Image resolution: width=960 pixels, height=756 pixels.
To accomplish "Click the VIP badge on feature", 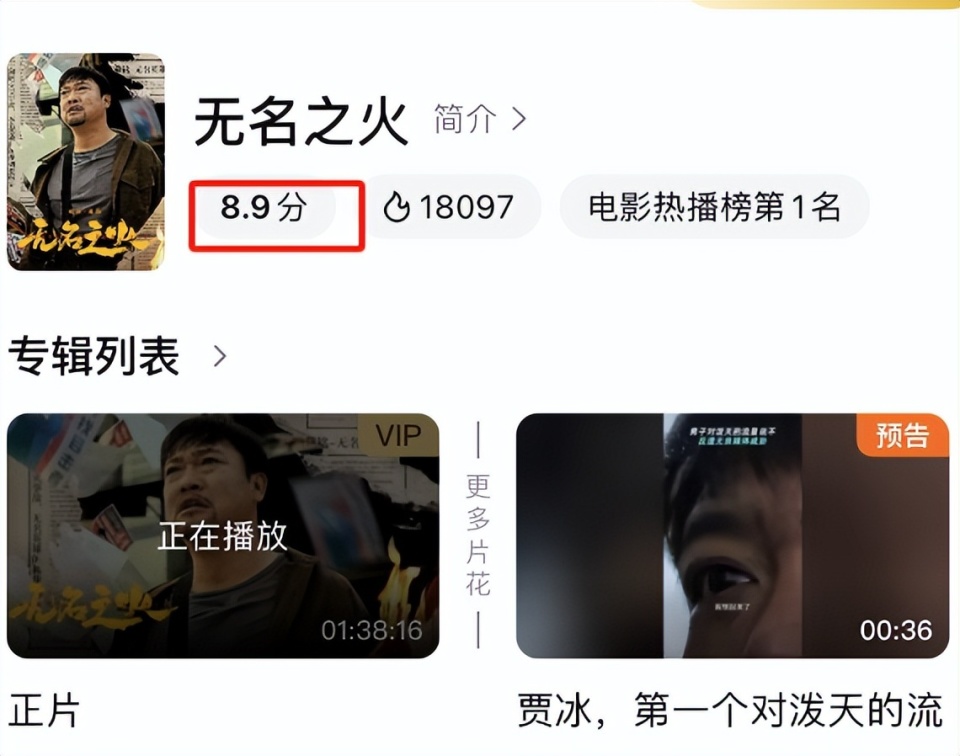I will pos(399,435).
